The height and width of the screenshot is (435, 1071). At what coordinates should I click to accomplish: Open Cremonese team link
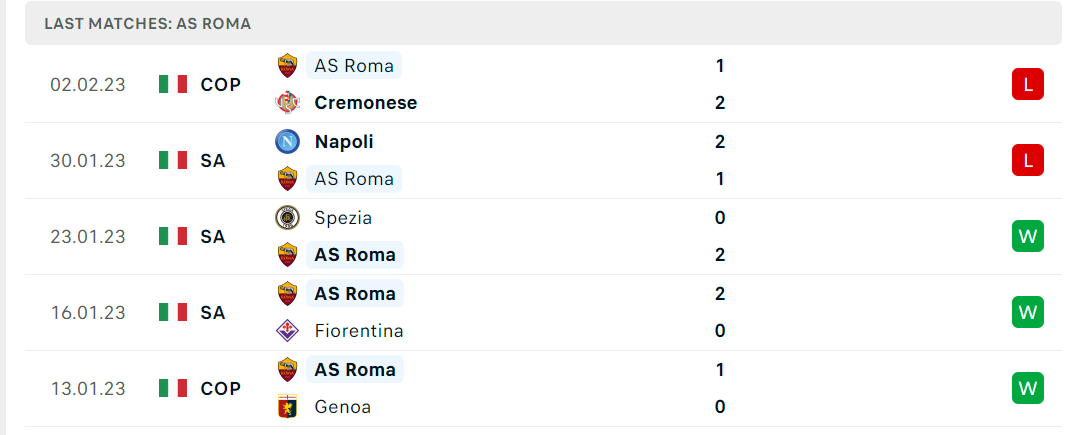(x=365, y=102)
